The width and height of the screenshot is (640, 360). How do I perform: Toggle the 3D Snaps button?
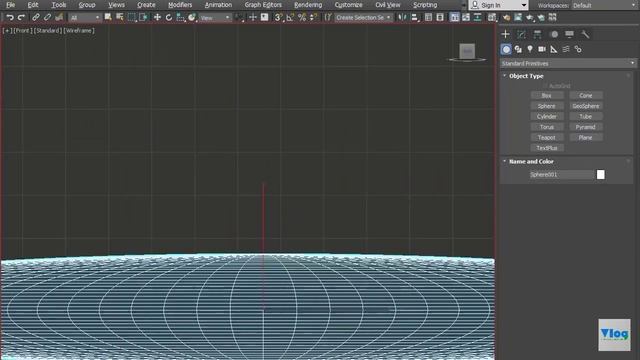click(x=279, y=18)
